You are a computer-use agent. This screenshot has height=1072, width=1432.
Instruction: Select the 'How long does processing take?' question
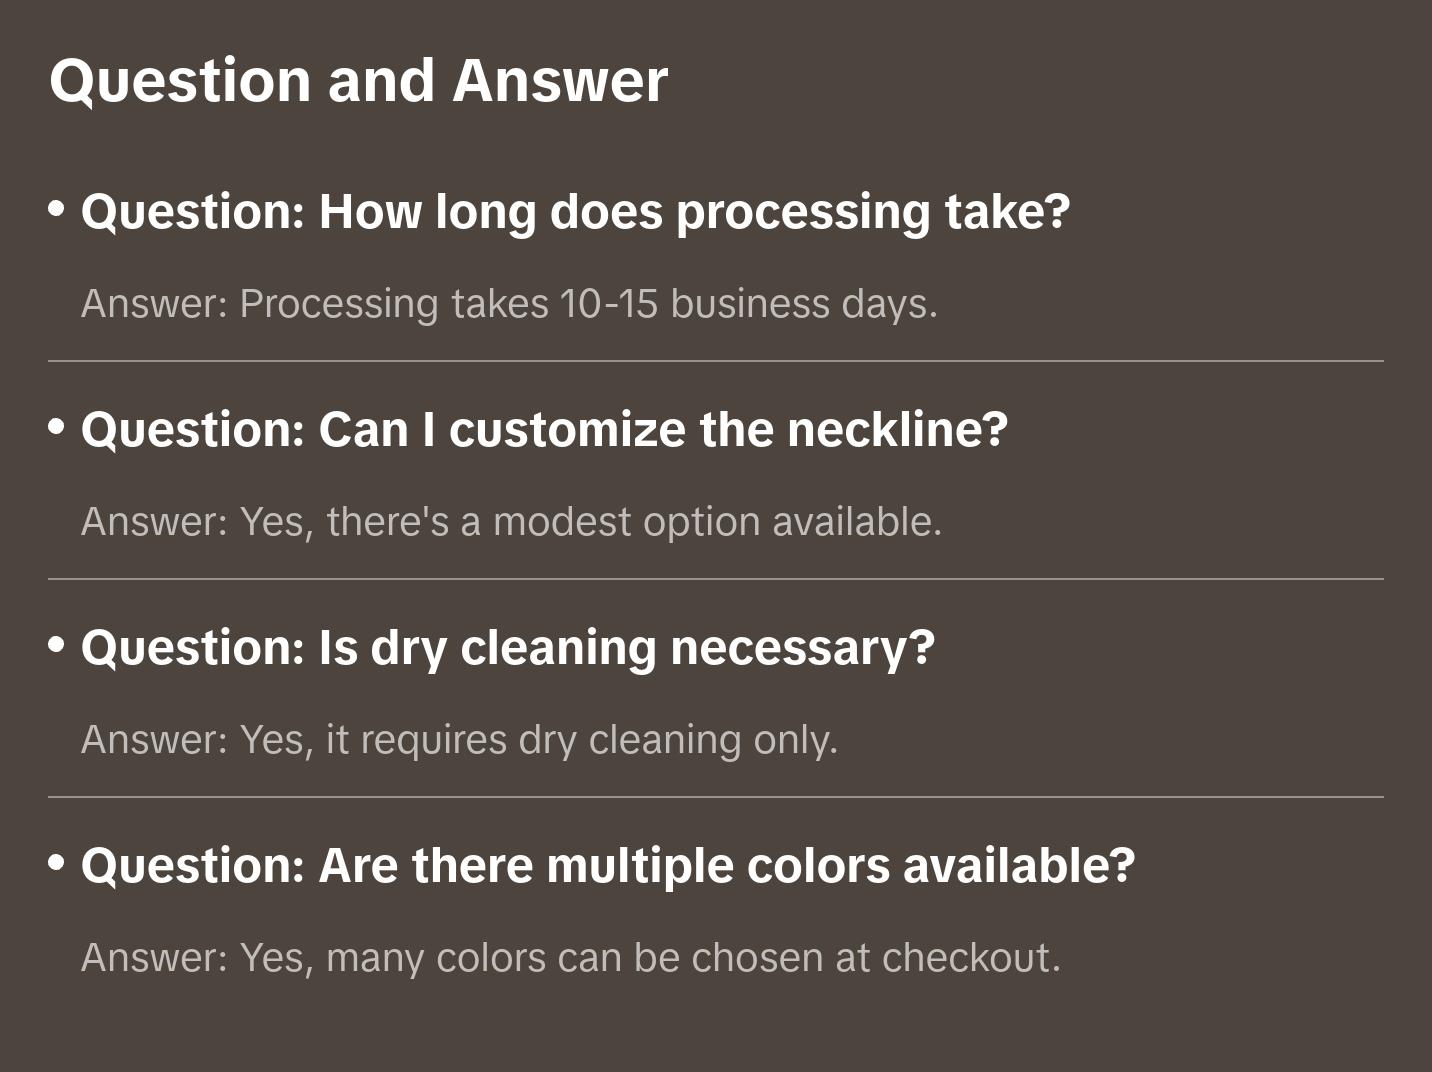[x=575, y=212]
